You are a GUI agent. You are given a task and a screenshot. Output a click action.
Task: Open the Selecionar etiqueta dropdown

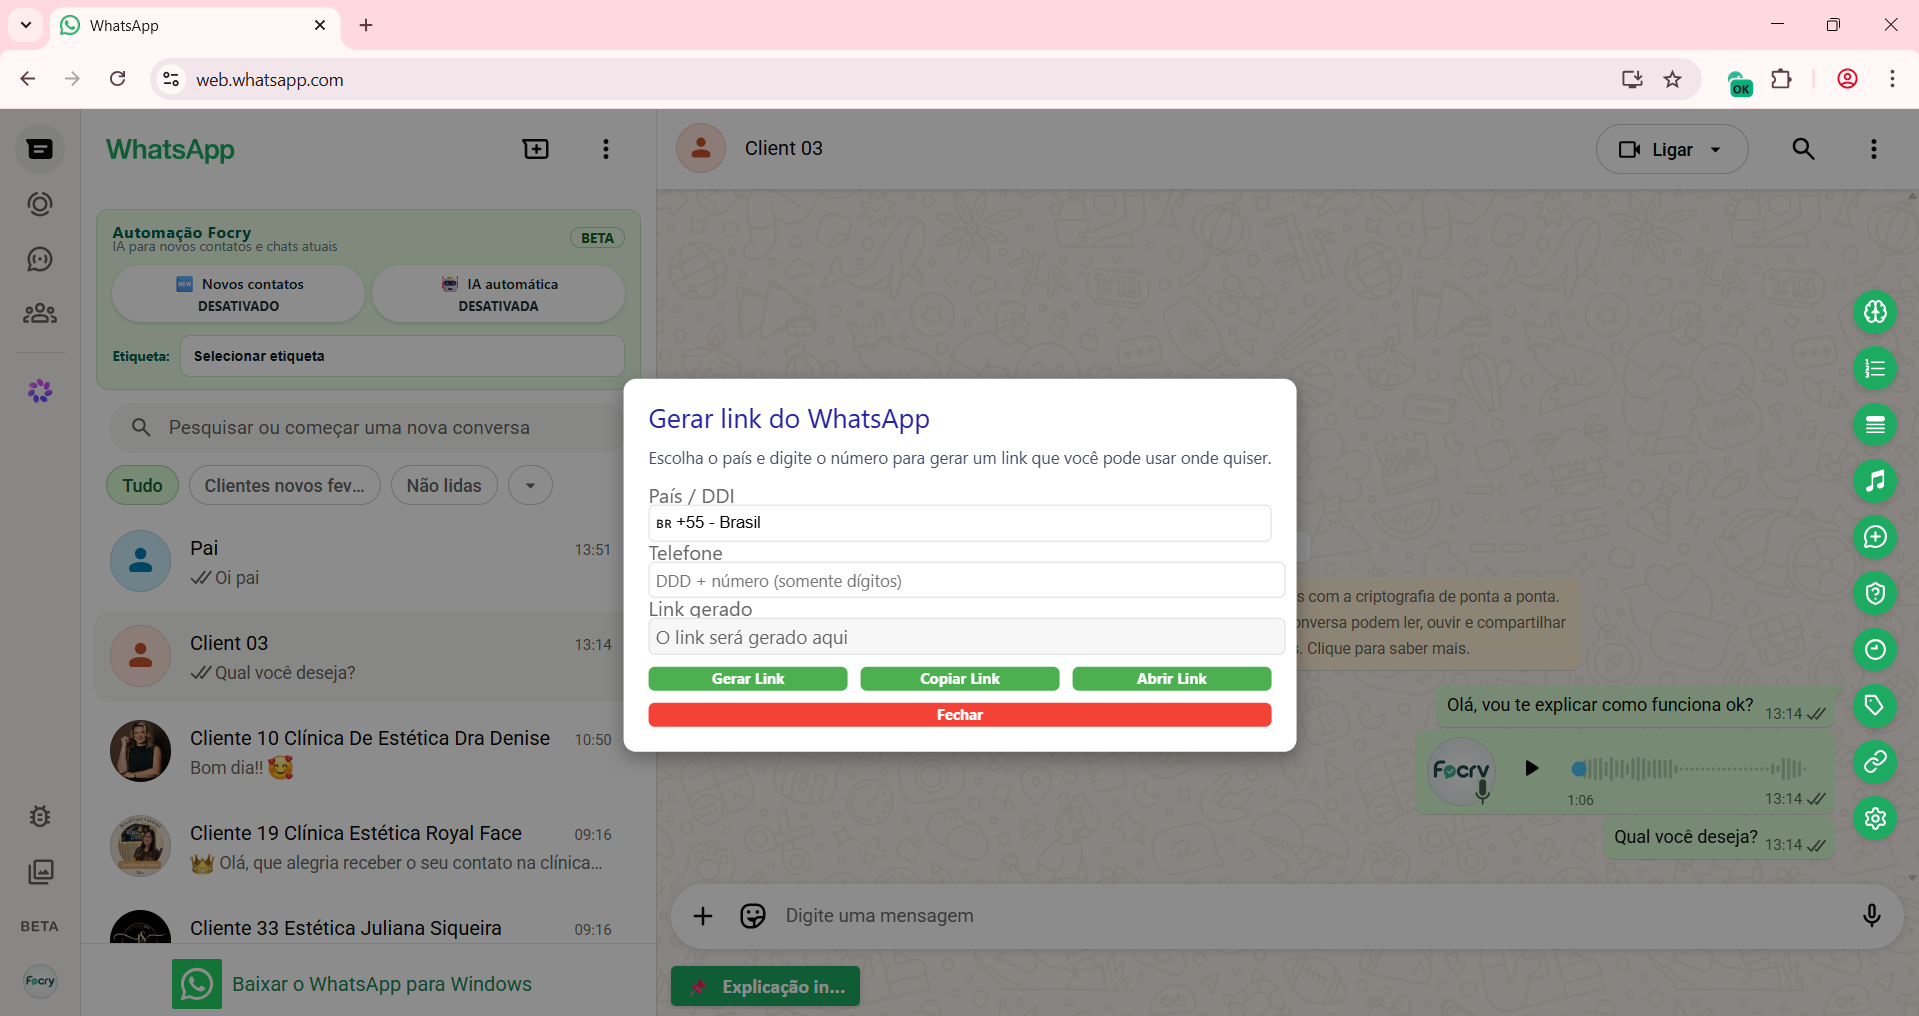401,356
